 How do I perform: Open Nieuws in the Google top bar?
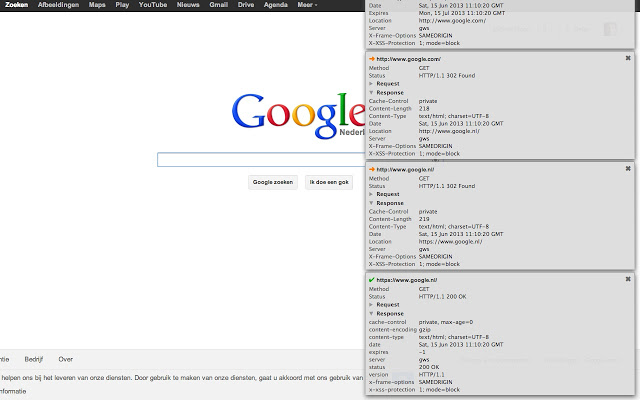point(188,5)
